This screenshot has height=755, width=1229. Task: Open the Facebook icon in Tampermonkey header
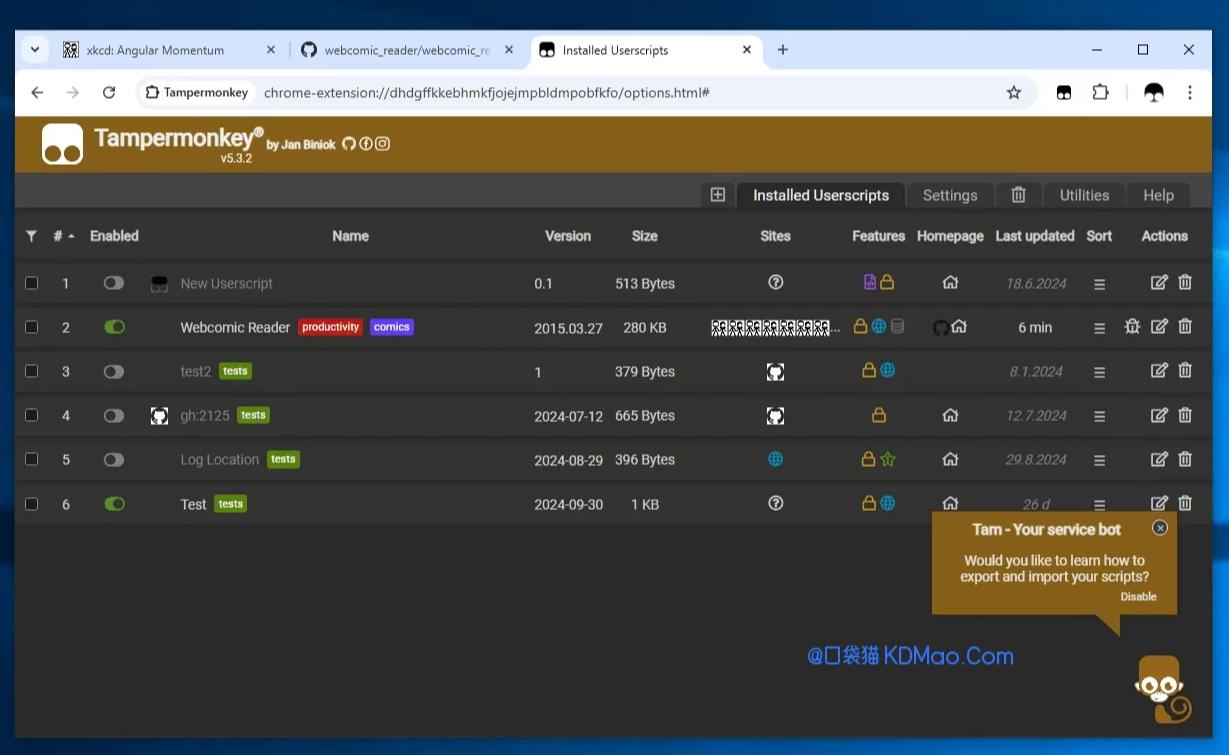point(365,144)
